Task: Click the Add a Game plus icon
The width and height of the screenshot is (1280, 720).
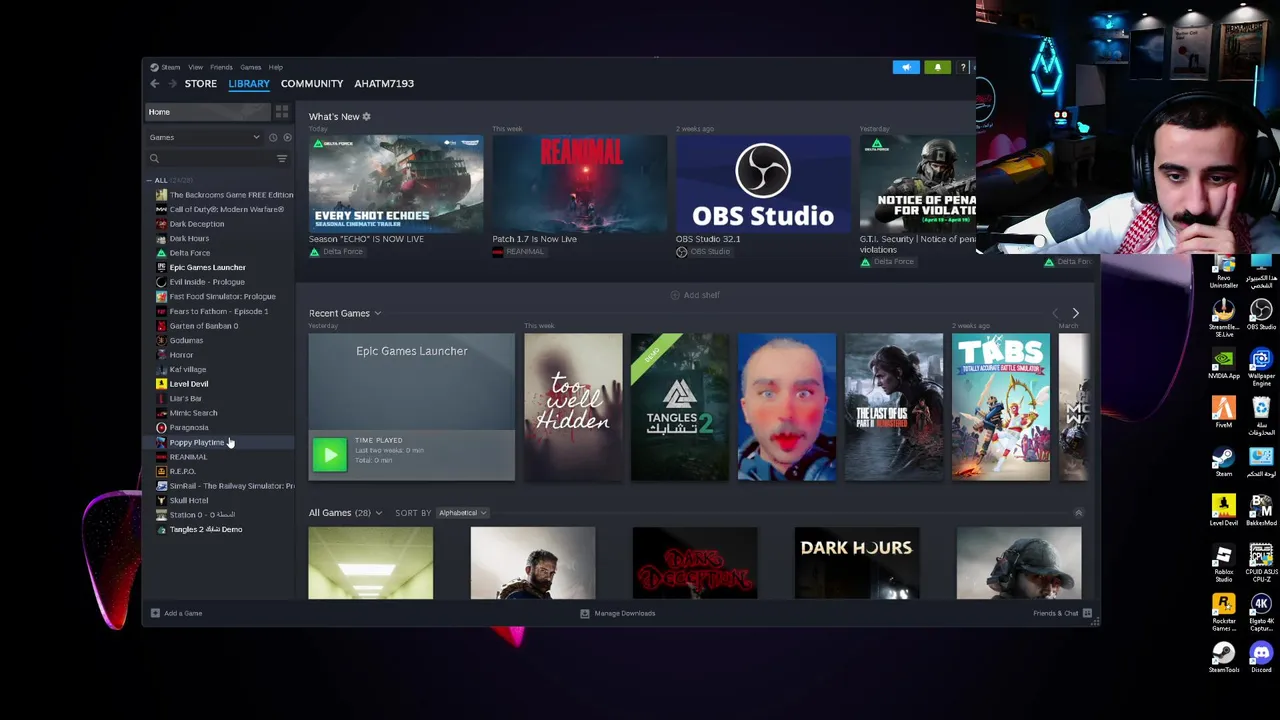Action: pyautogui.click(x=155, y=613)
